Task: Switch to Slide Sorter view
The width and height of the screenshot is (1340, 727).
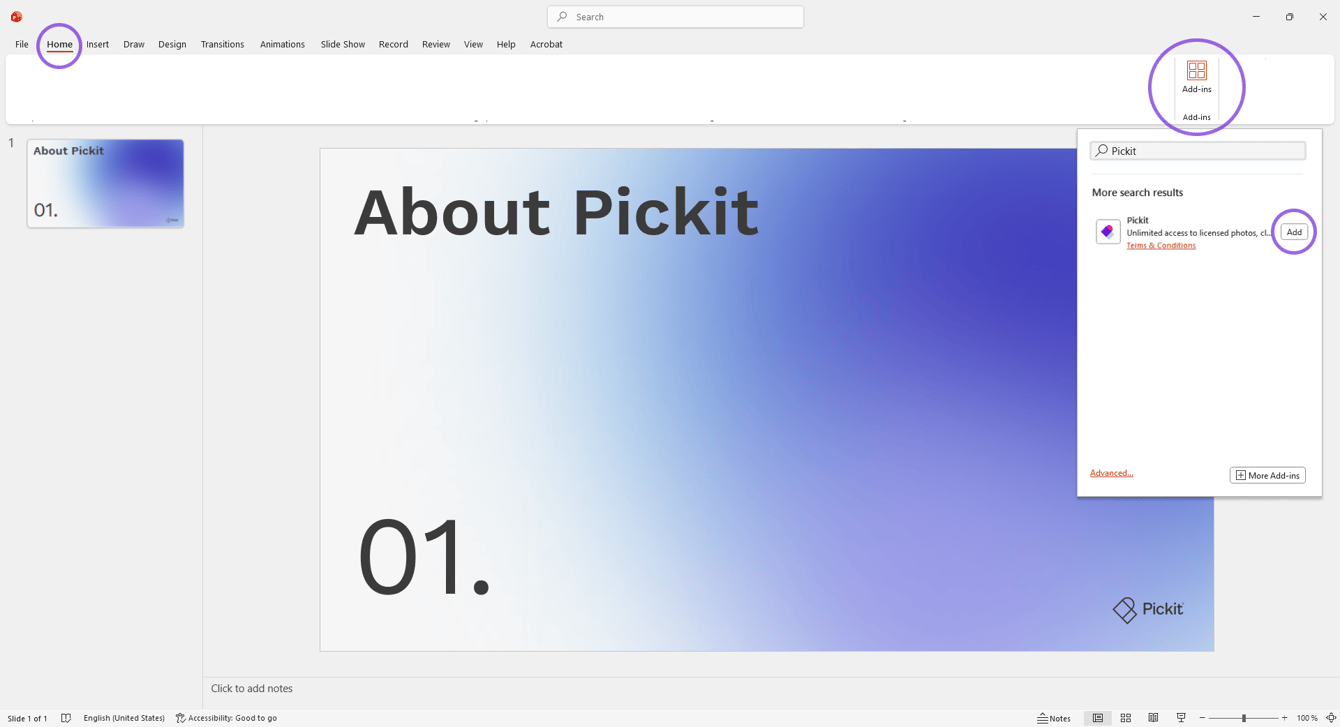Action: coord(1125,717)
